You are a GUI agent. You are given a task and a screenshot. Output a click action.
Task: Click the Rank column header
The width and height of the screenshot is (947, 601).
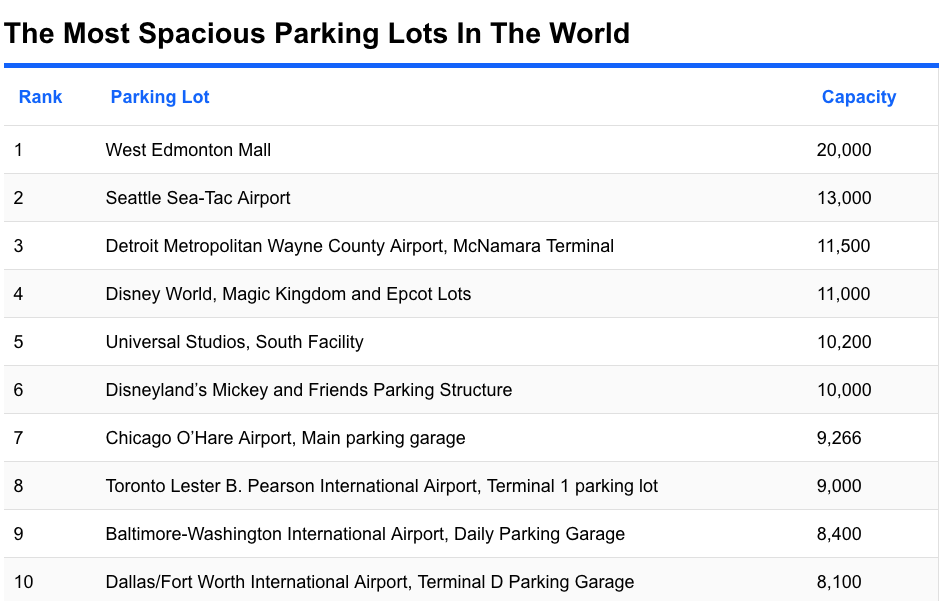[40, 97]
